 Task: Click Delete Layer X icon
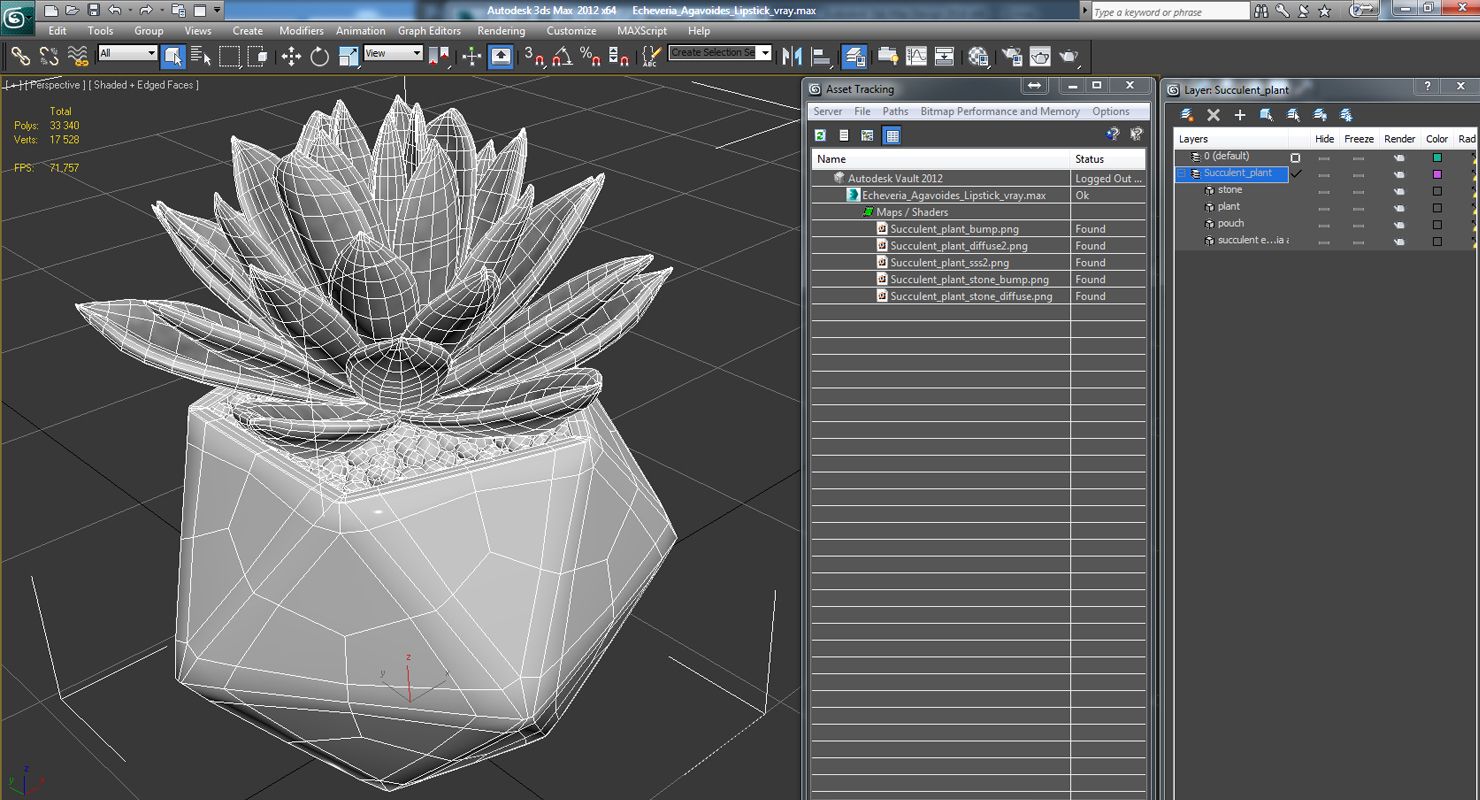point(1213,115)
